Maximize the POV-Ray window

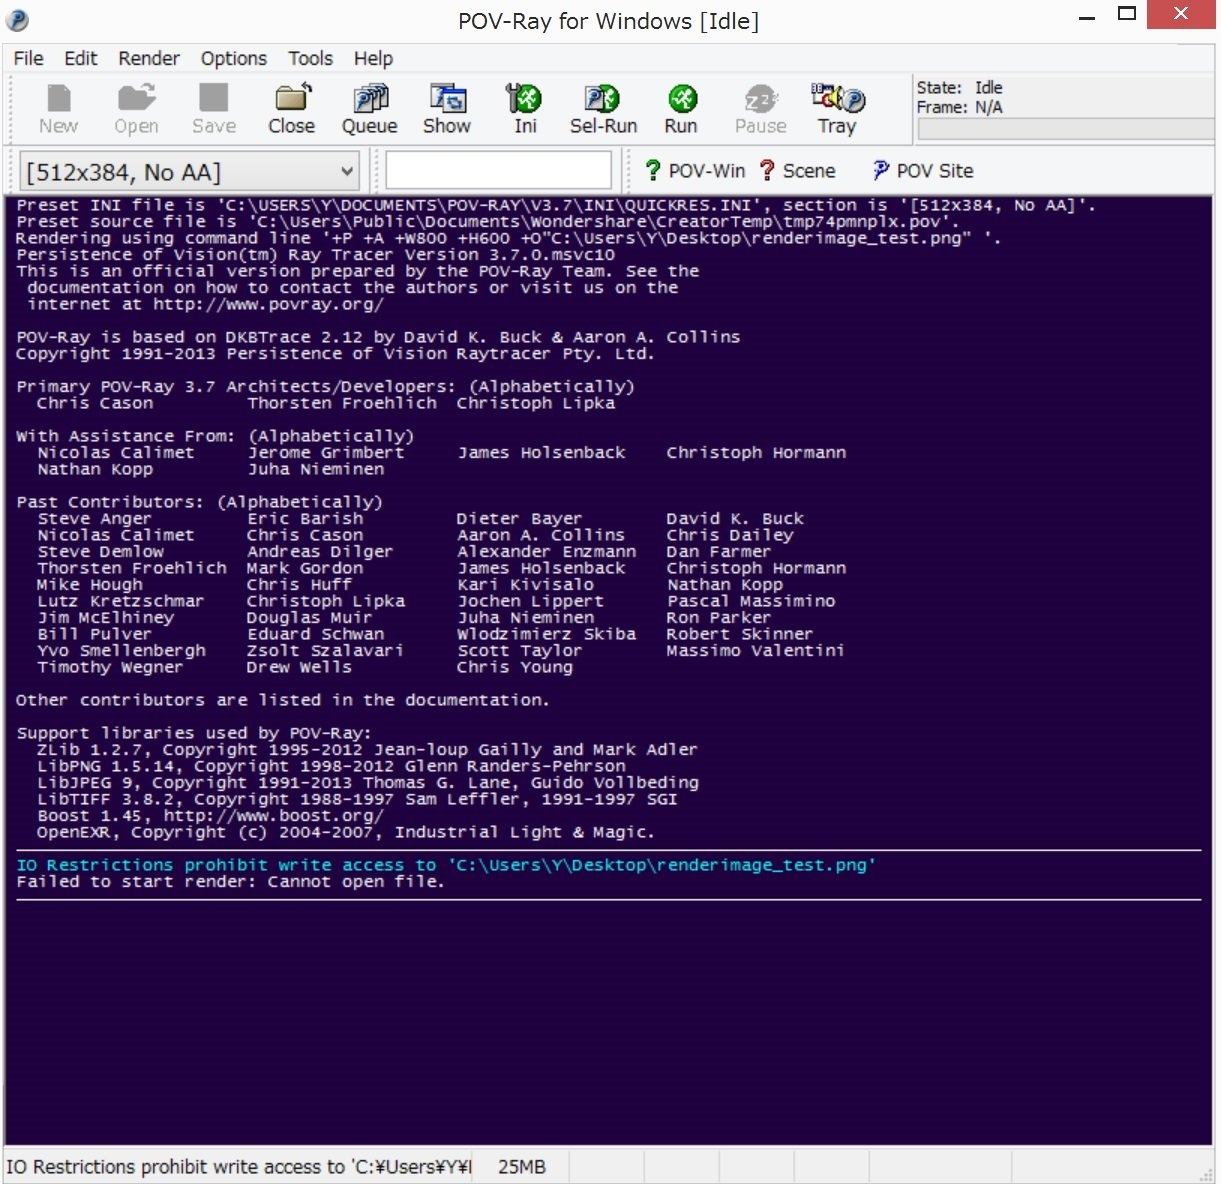tap(1127, 14)
